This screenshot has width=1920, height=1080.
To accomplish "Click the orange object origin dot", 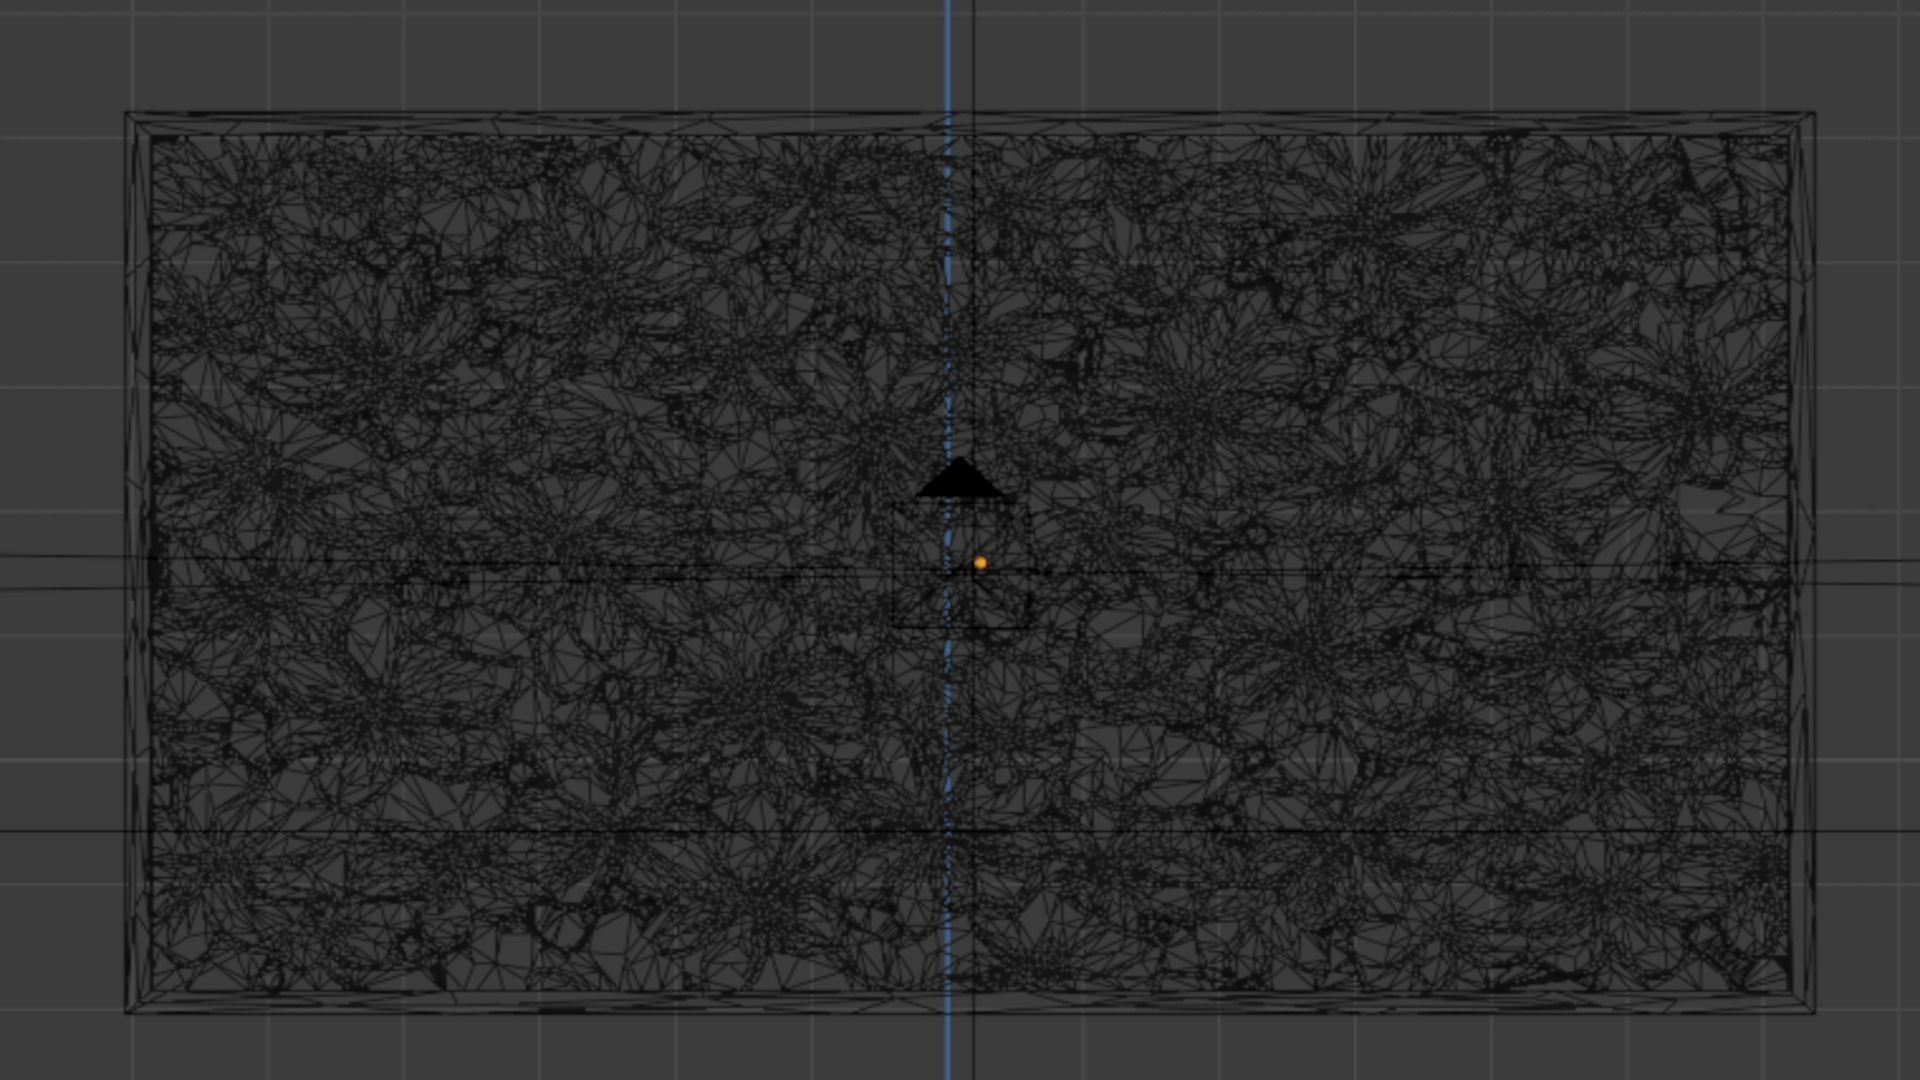I will coord(980,564).
